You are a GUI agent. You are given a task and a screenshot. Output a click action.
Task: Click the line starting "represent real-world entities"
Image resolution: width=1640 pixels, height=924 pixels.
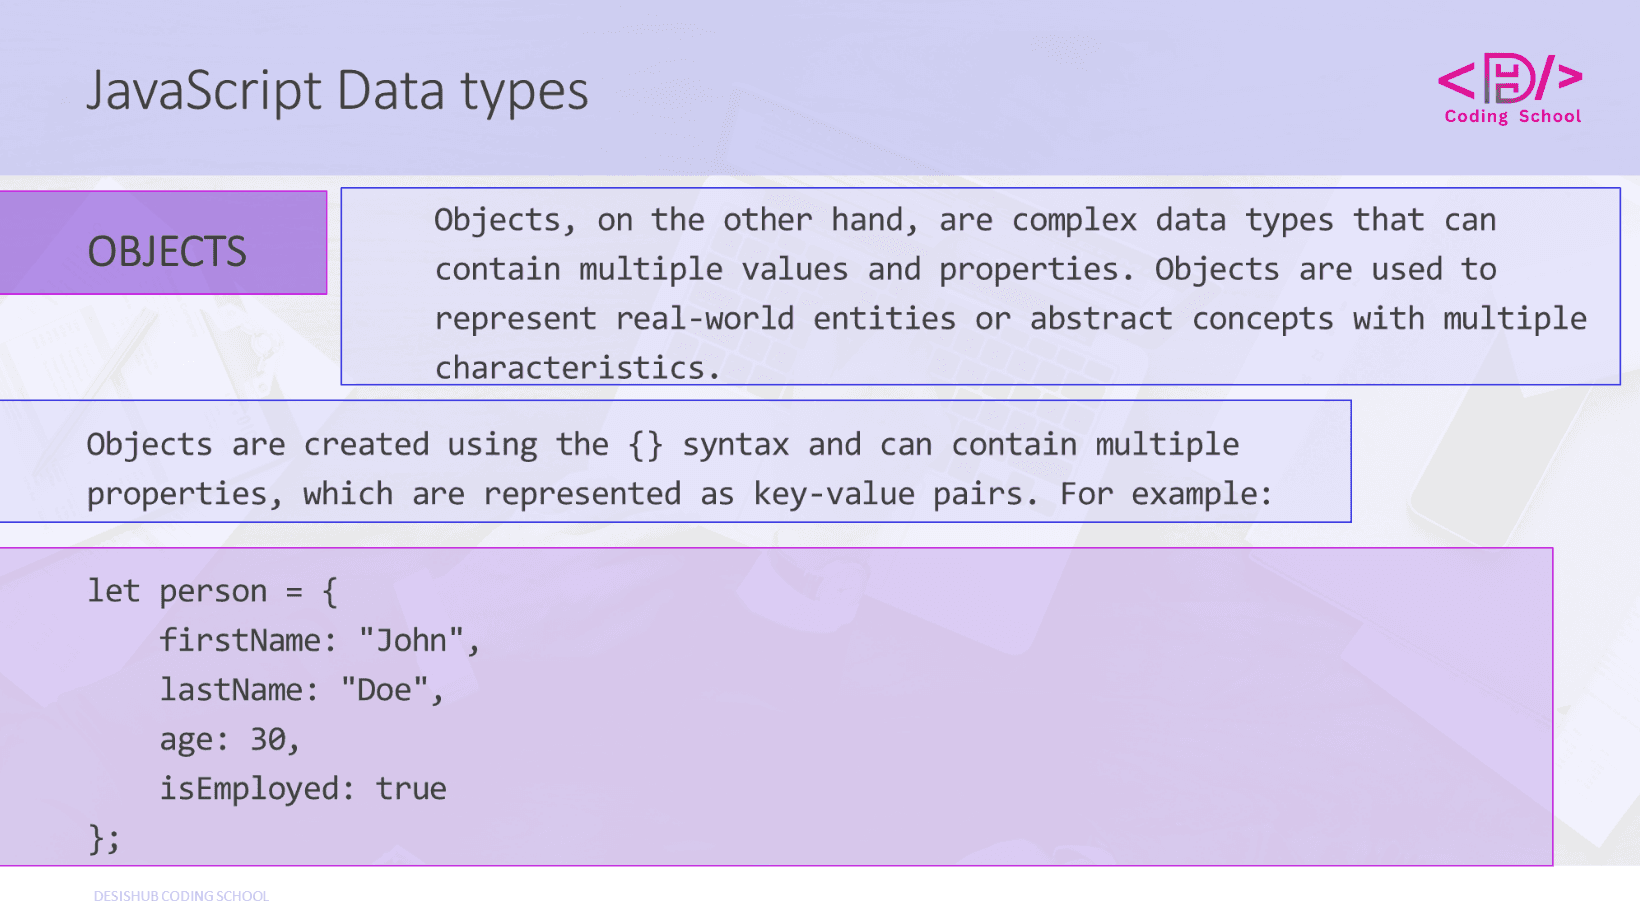click(1010, 319)
